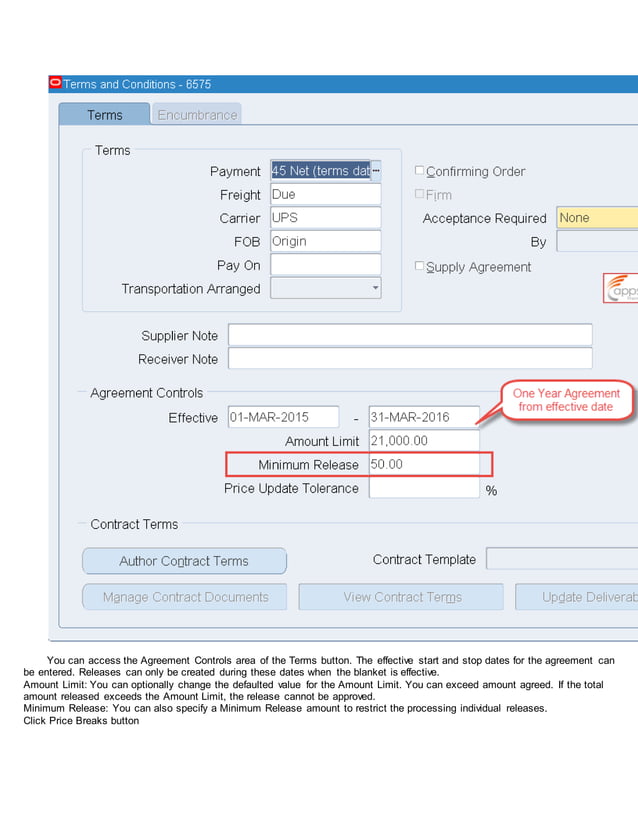Toggle the Firm checkbox
Viewport: 638px width, 826px height.
419,194
